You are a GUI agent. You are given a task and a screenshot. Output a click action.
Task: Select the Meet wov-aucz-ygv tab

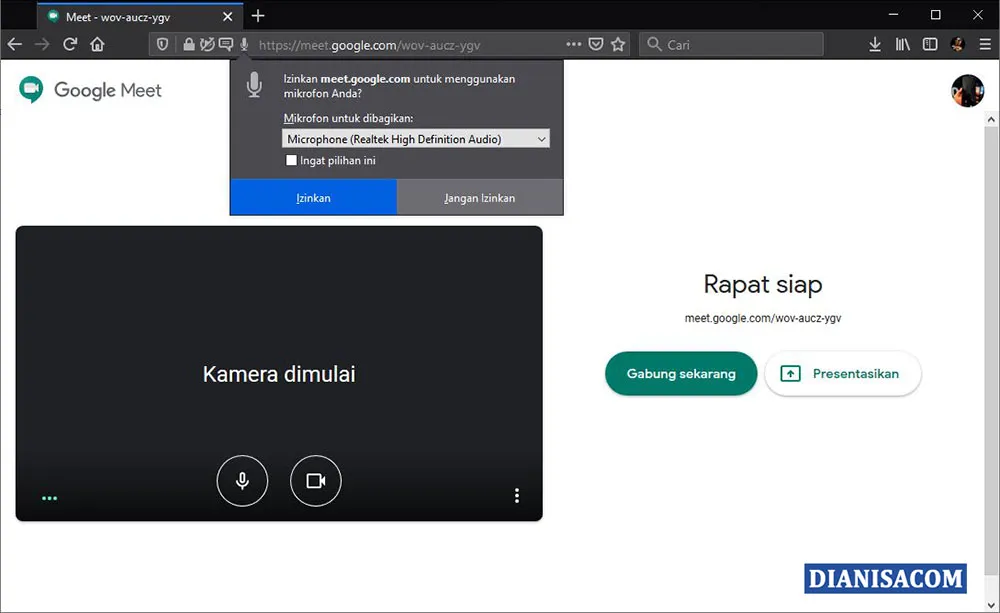[130, 16]
